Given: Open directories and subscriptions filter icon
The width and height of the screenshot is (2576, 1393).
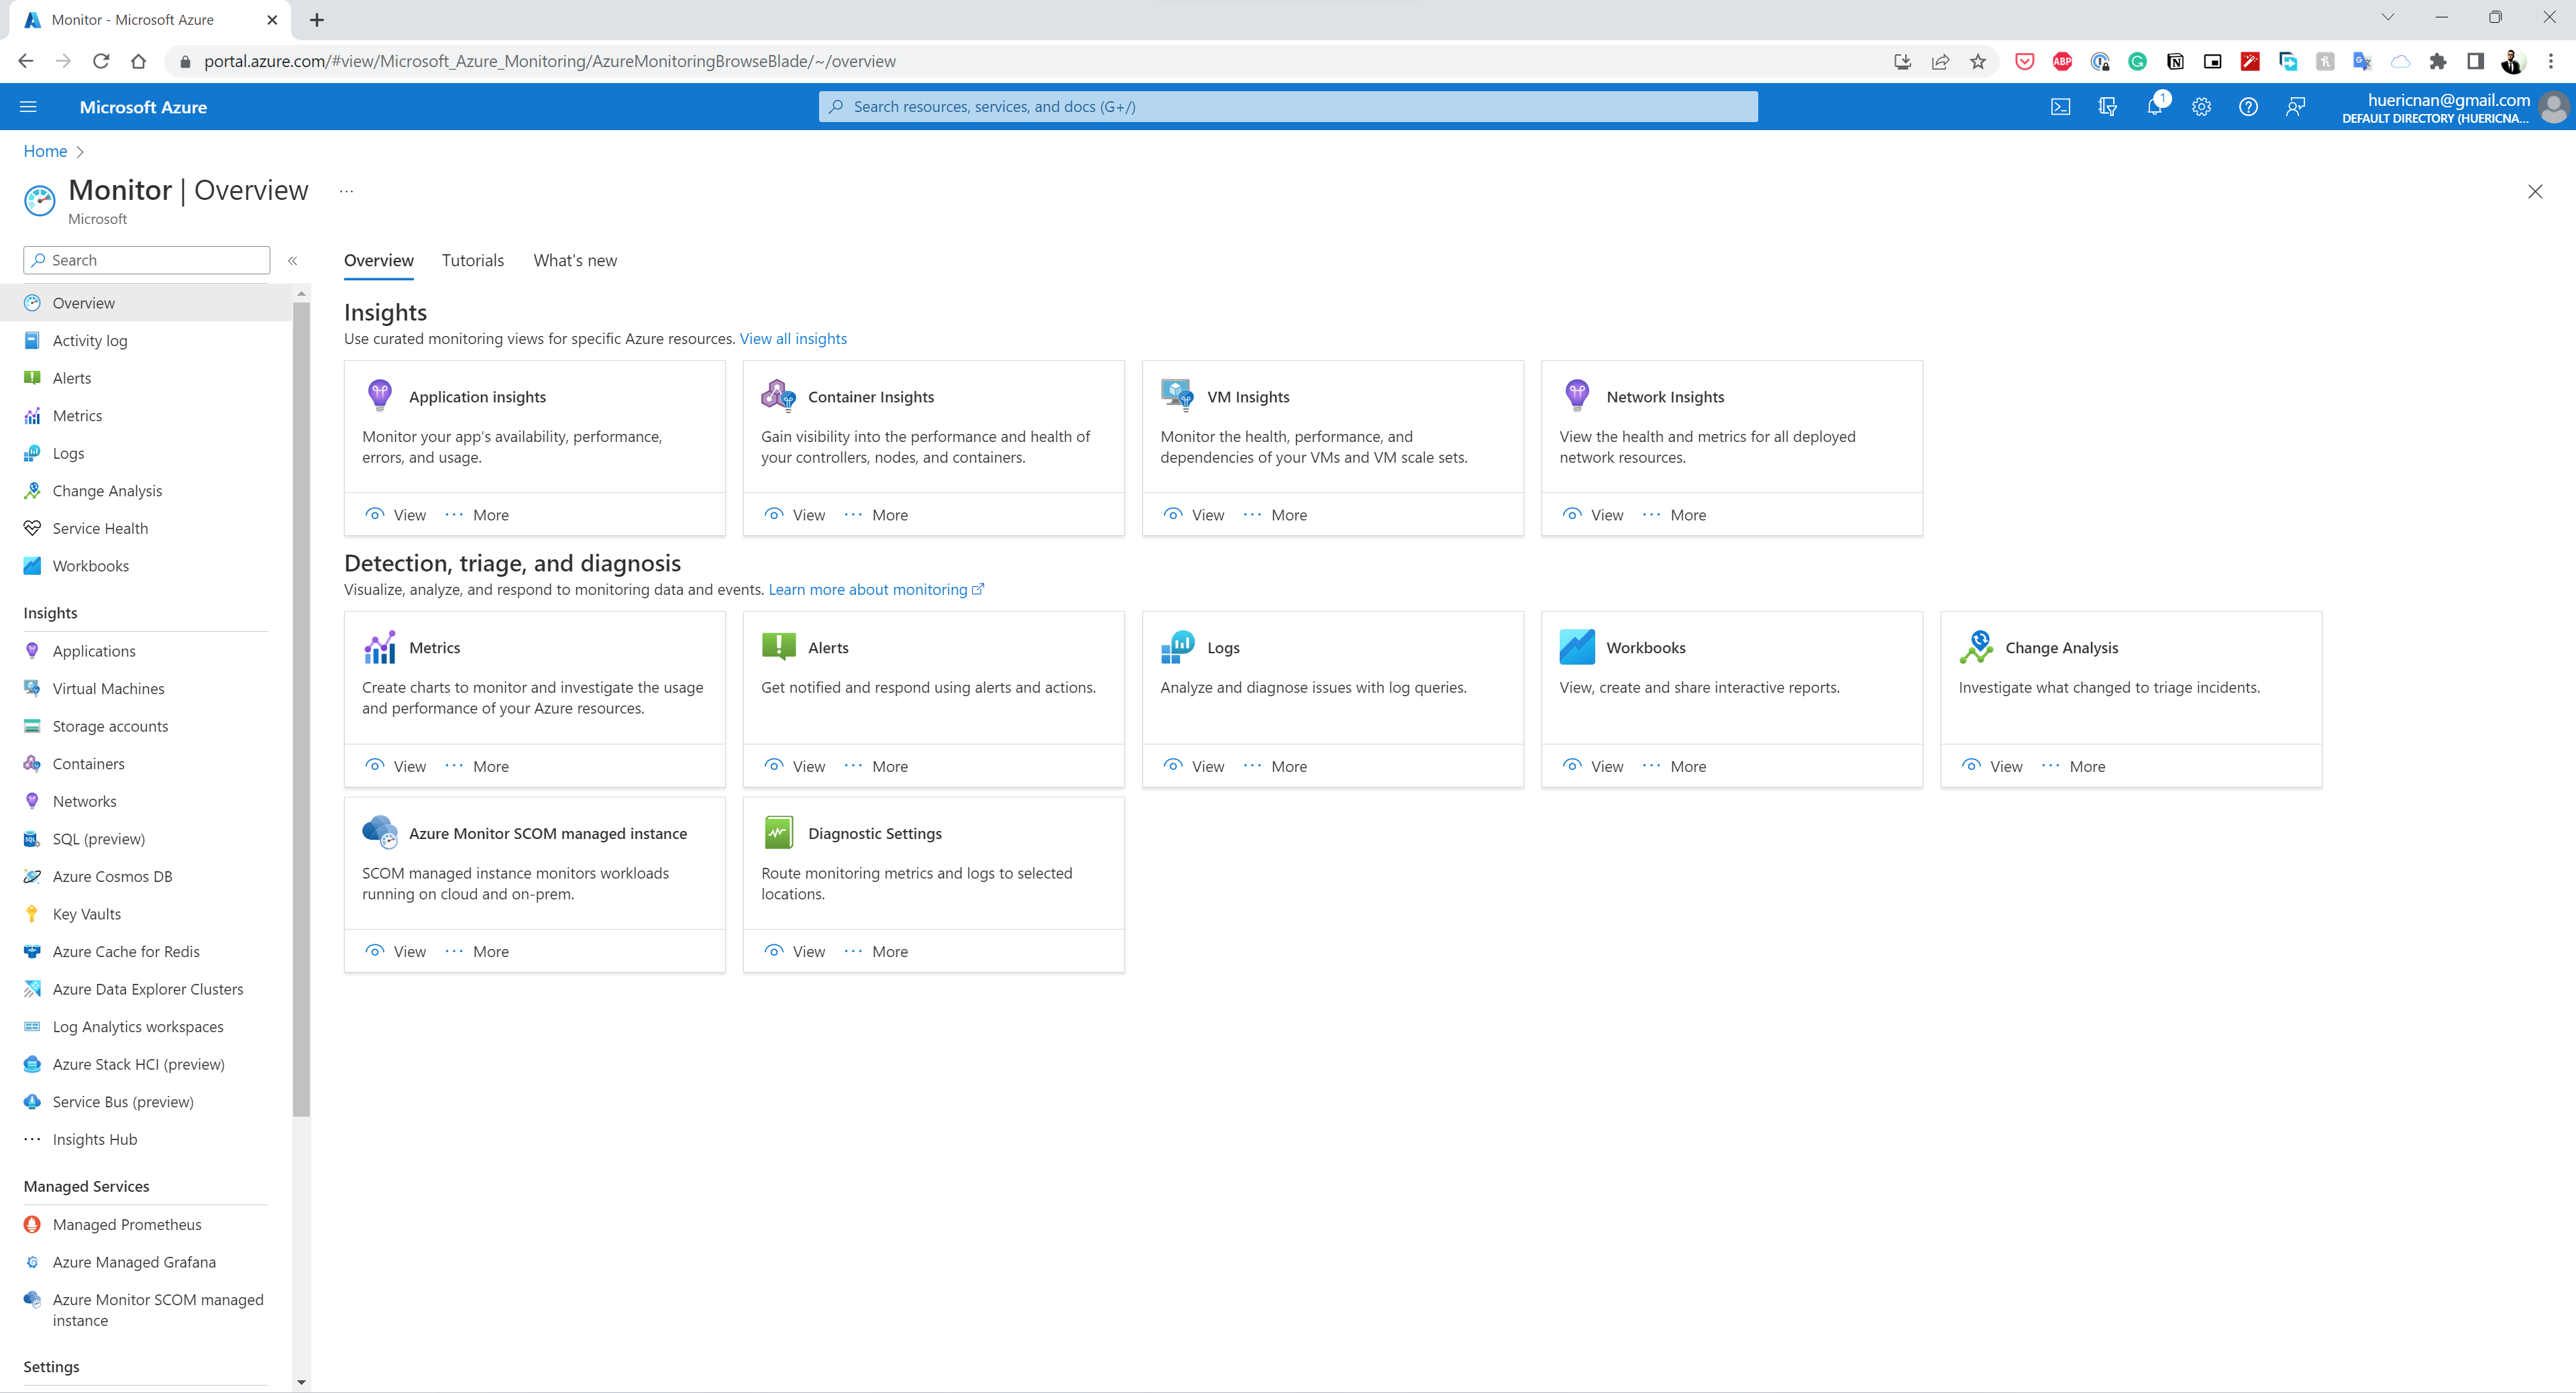Looking at the screenshot, I should [2107, 107].
